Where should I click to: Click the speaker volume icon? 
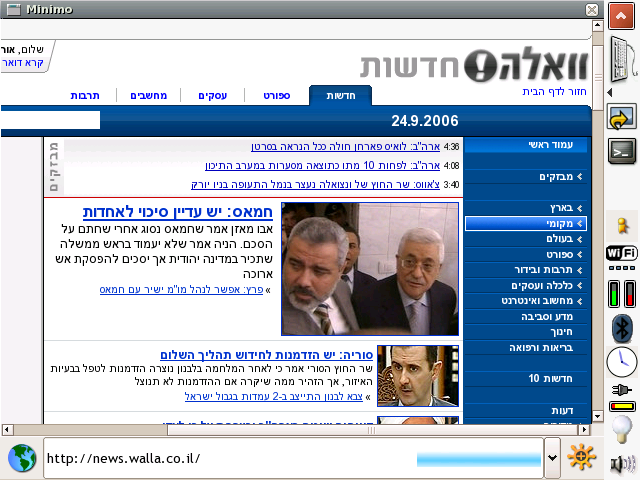(622, 464)
